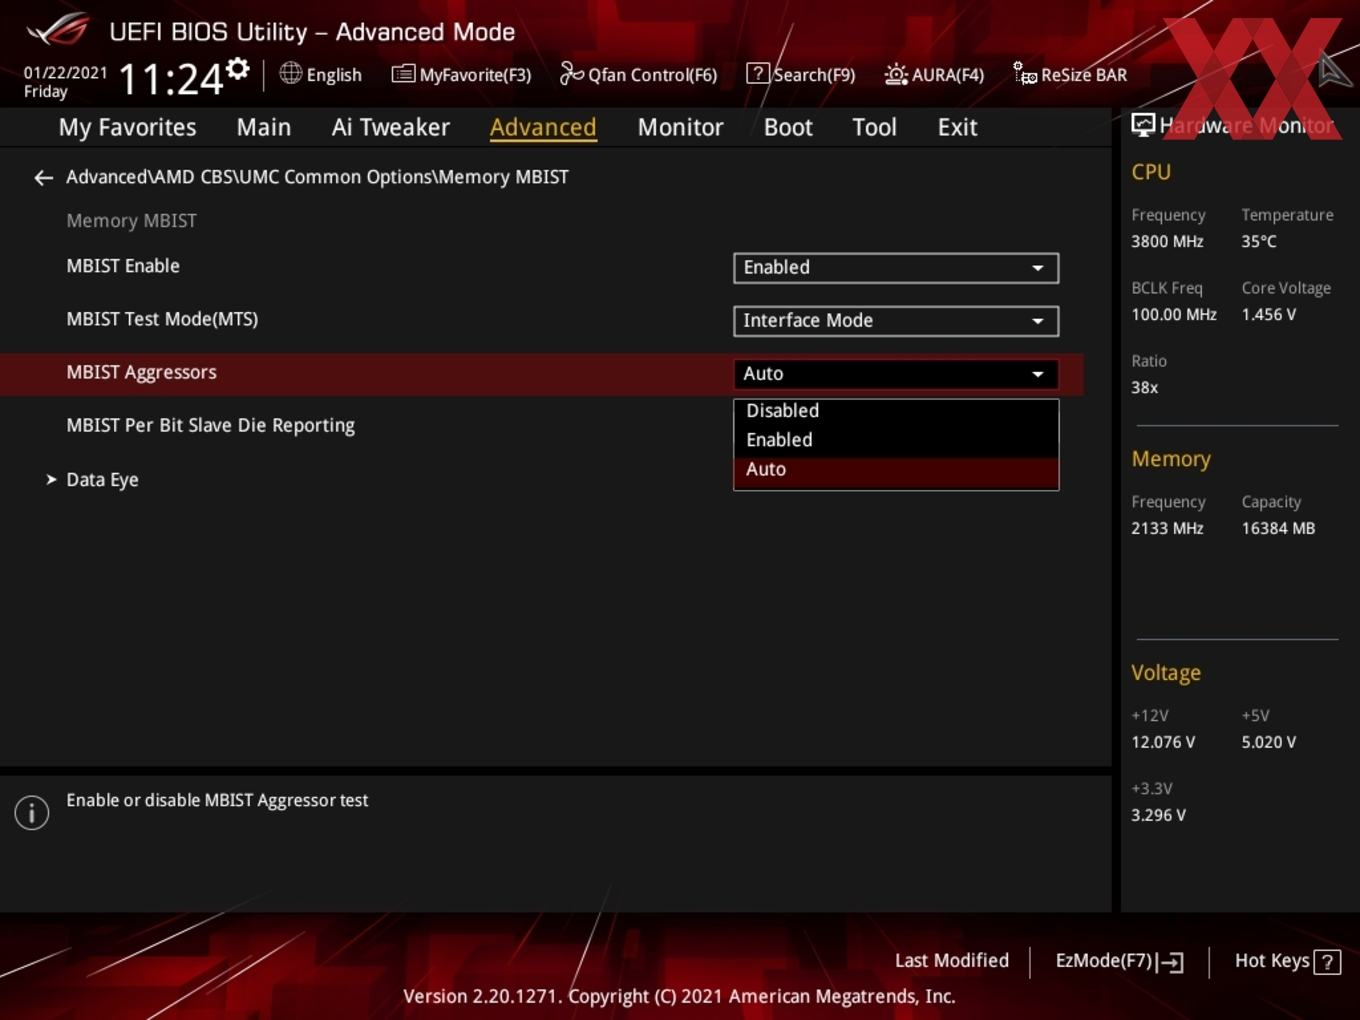The image size is (1360, 1020).
Task: Select the MBIST Test Mode(MTS) label
Action: pyautogui.click(x=162, y=319)
